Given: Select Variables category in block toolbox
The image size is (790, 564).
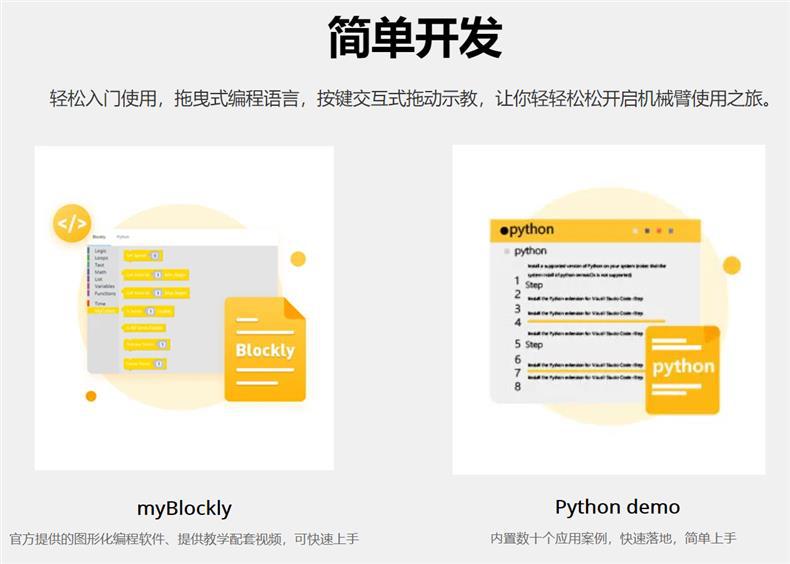Looking at the screenshot, I should [x=104, y=286].
